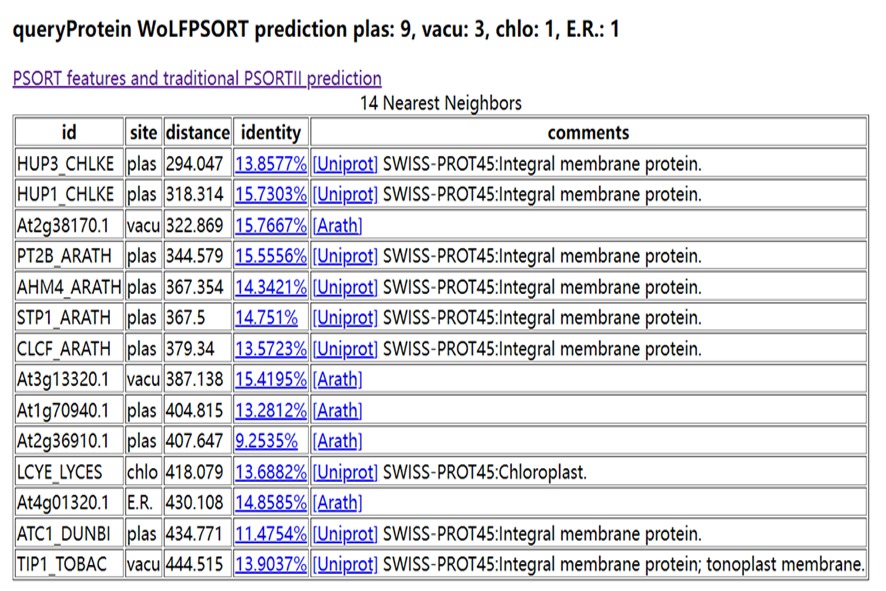Open PSORT features and traditional PSORTII prediction link

click(x=197, y=78)
